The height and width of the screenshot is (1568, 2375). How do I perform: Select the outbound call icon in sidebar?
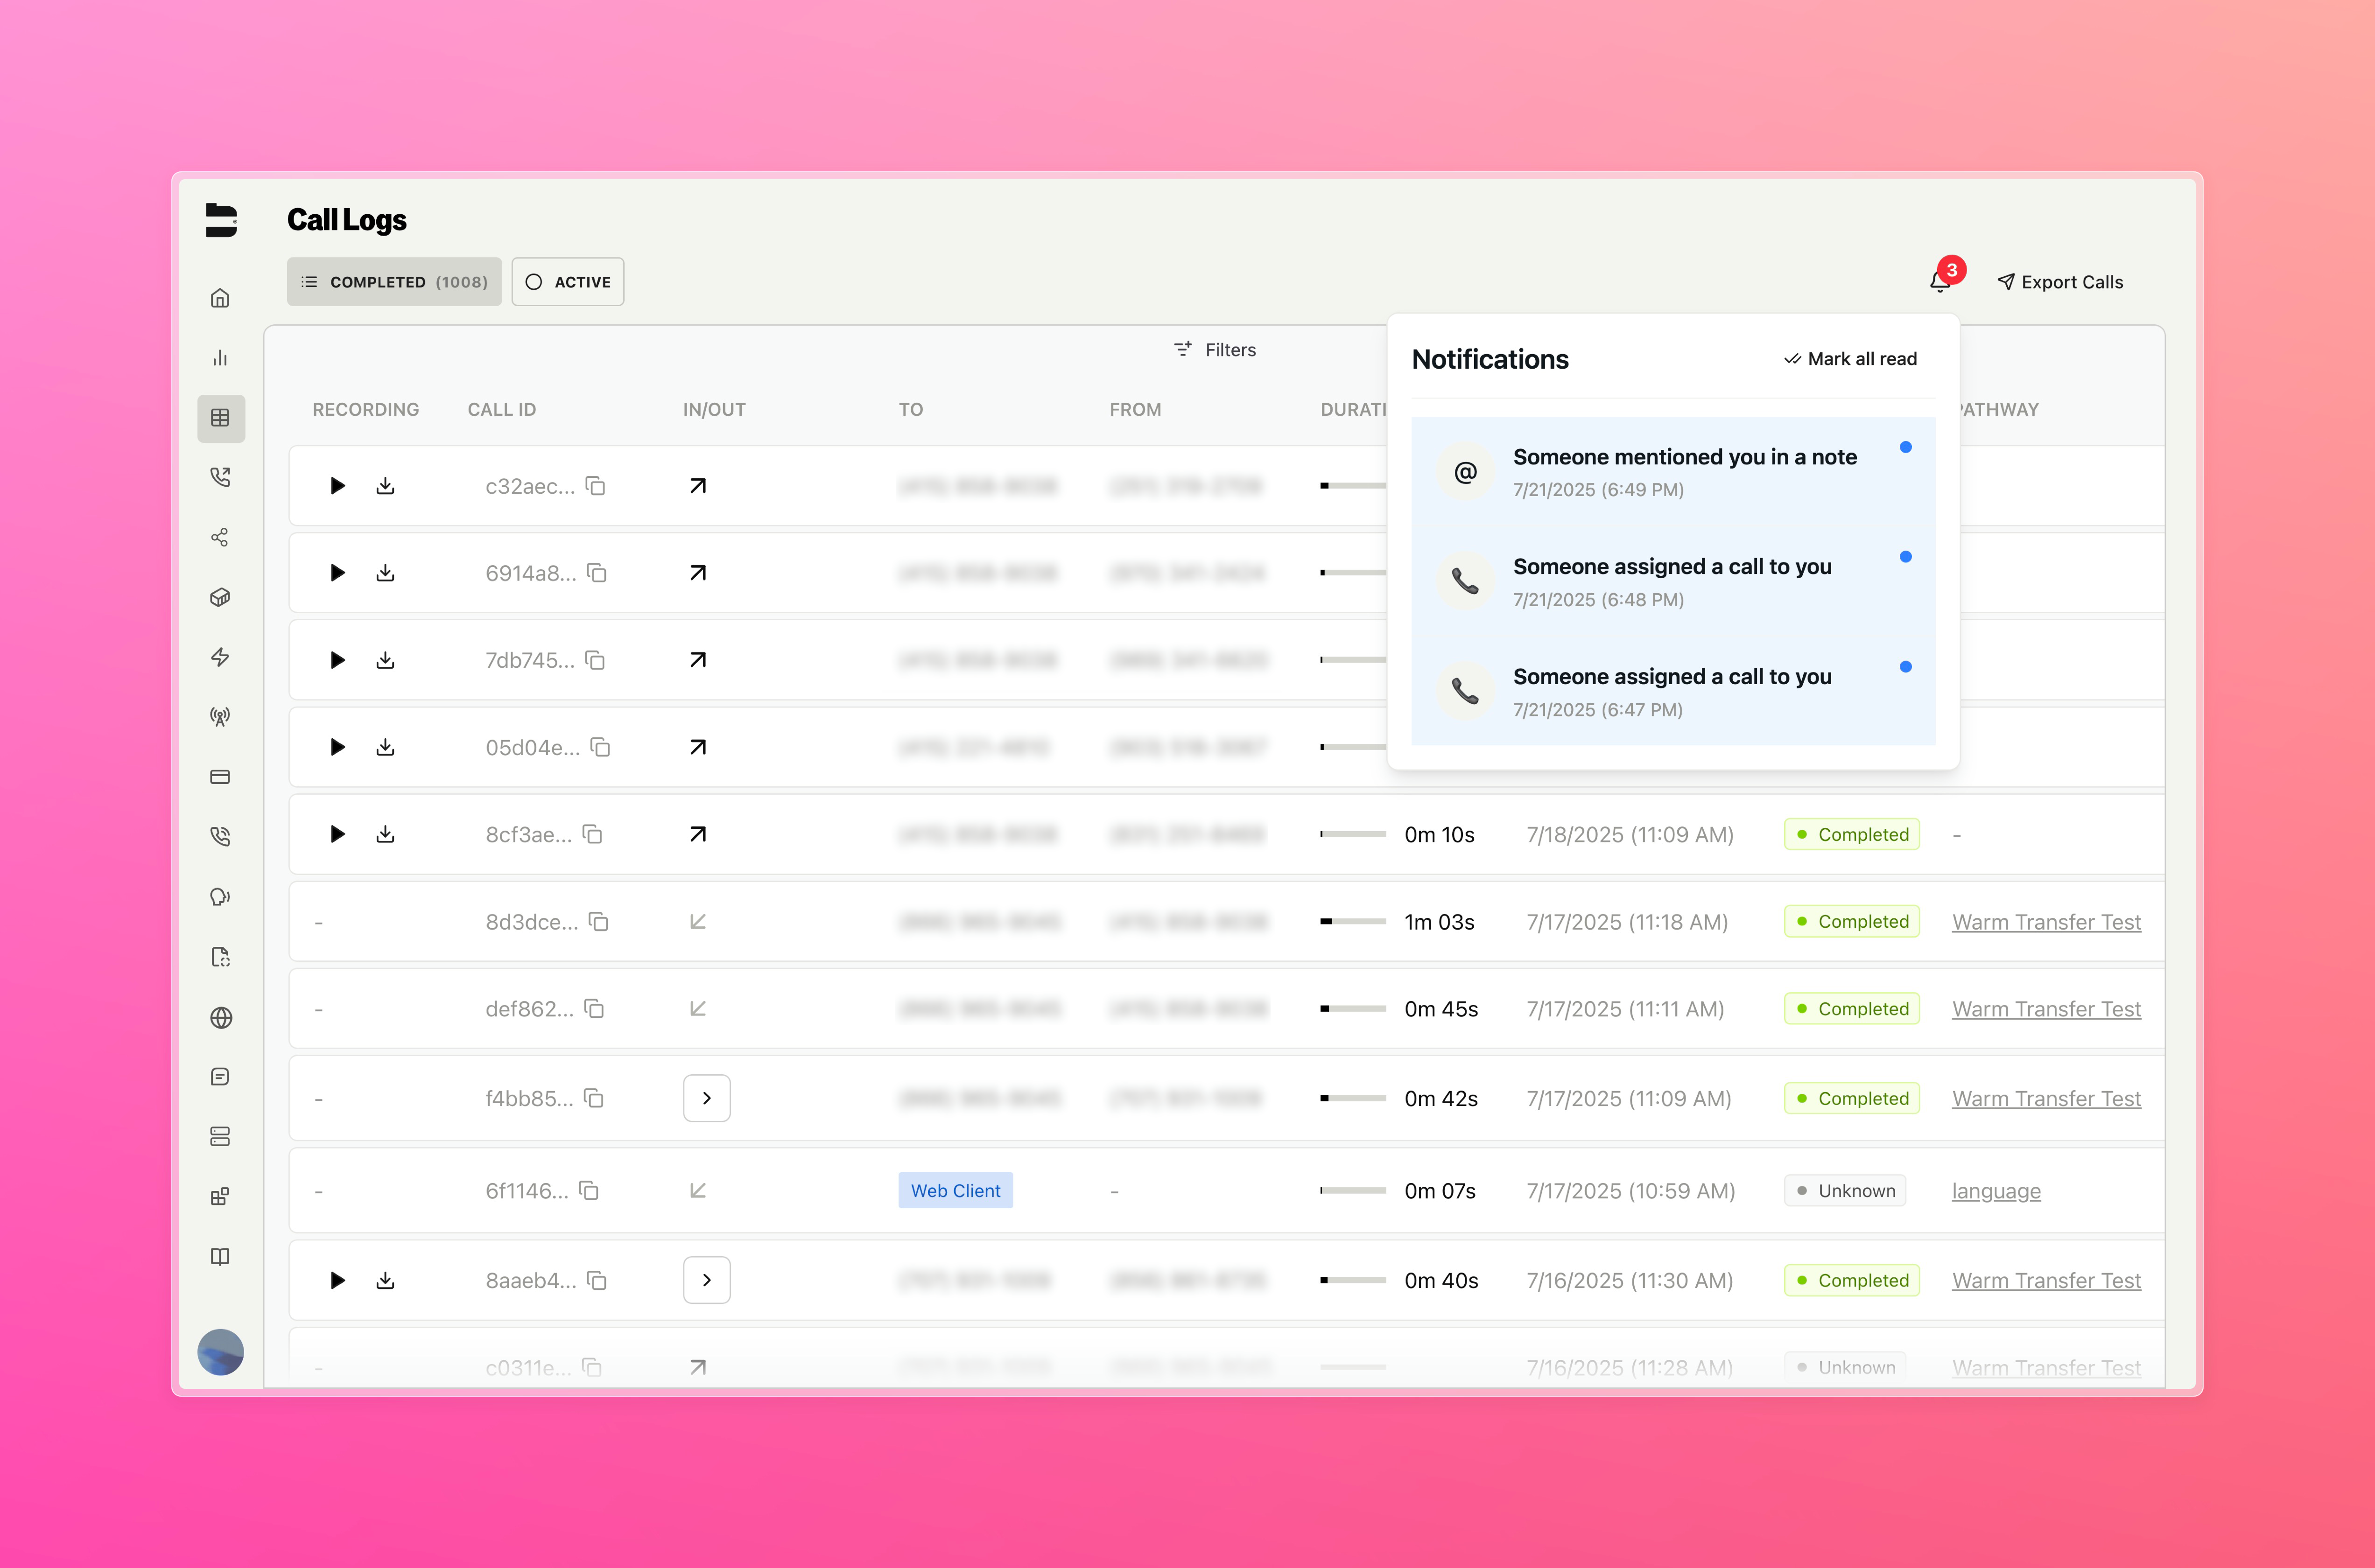pyautogui.click(x=221, y=477)
